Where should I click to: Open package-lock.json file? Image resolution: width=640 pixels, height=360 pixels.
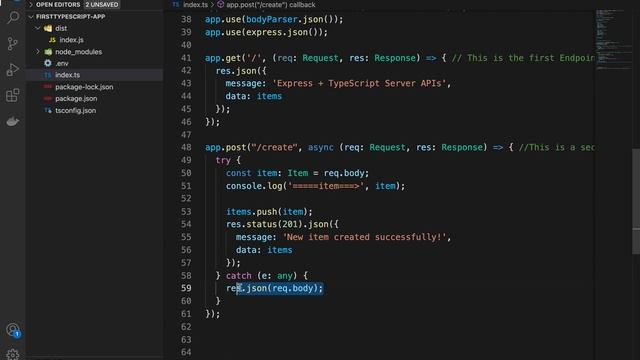(x=84, y=87)
